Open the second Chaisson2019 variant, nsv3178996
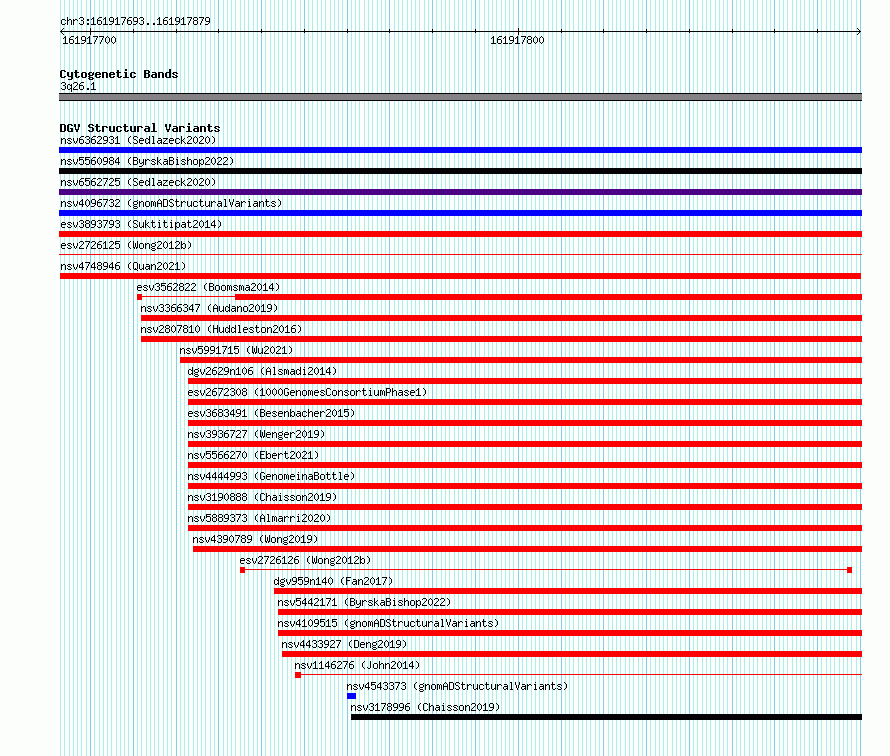 click(x=425, y=707)
